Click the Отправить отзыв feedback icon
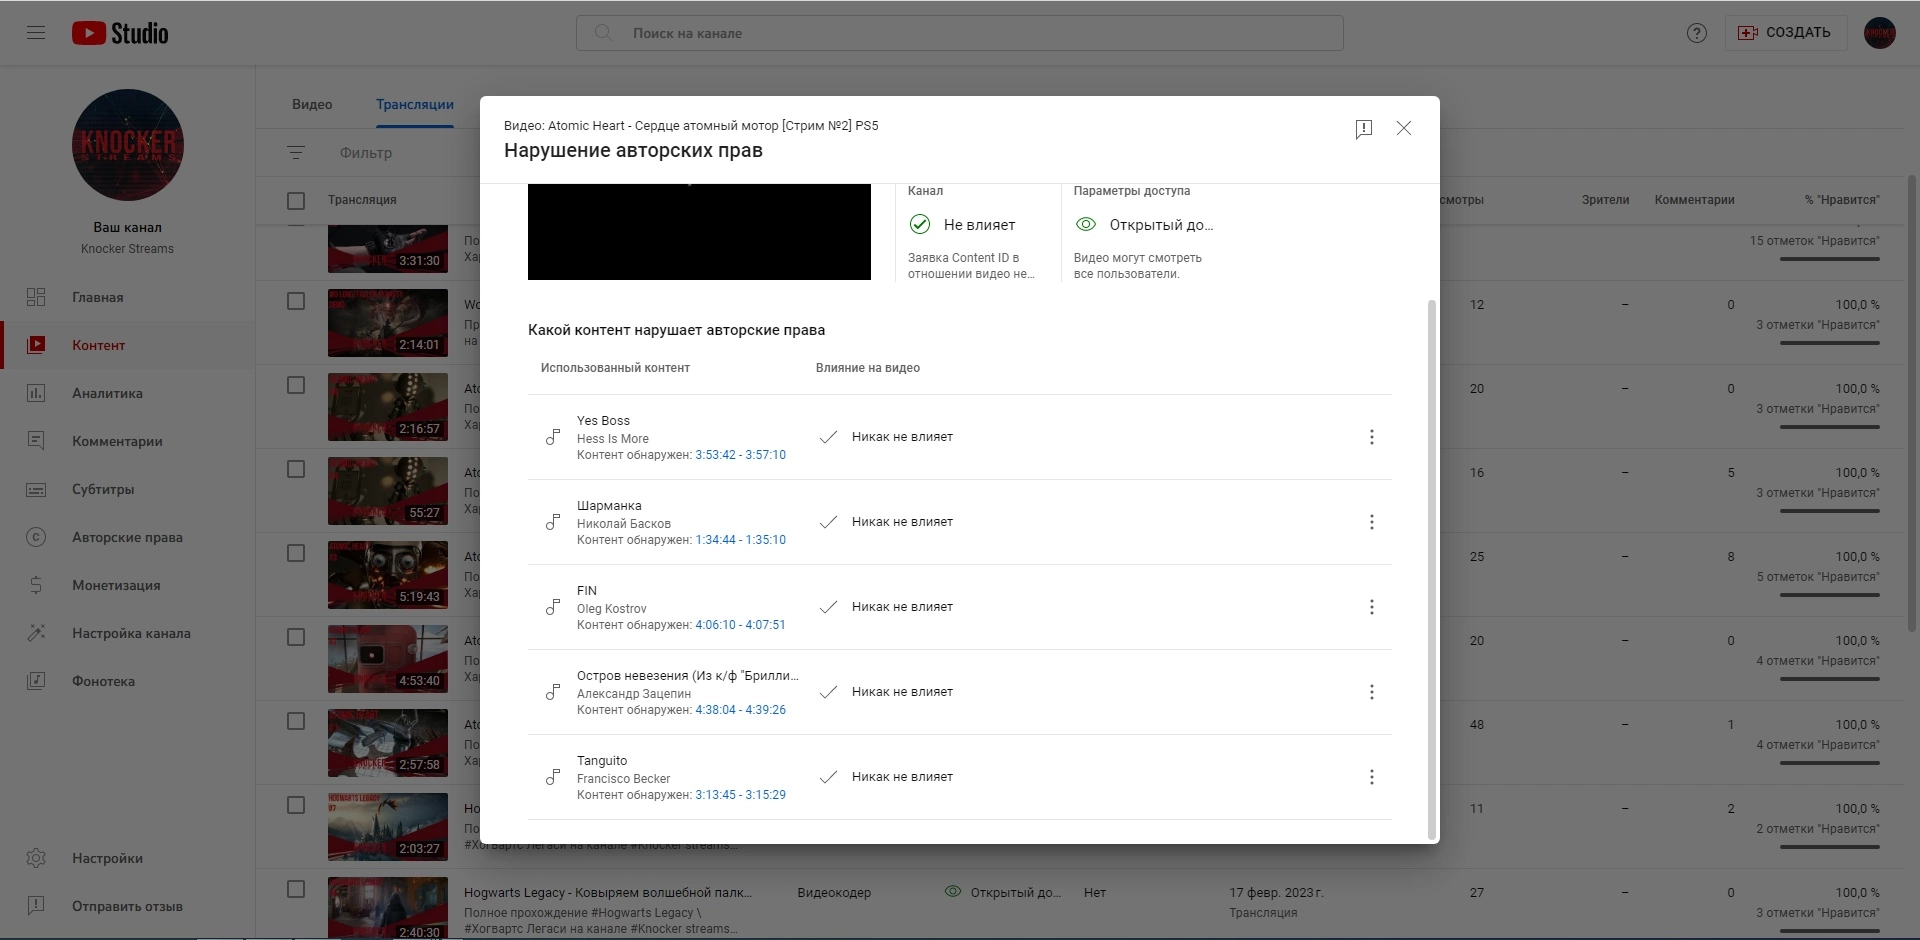This screenshot has width=1920, height=940. (x=36, y=906)
